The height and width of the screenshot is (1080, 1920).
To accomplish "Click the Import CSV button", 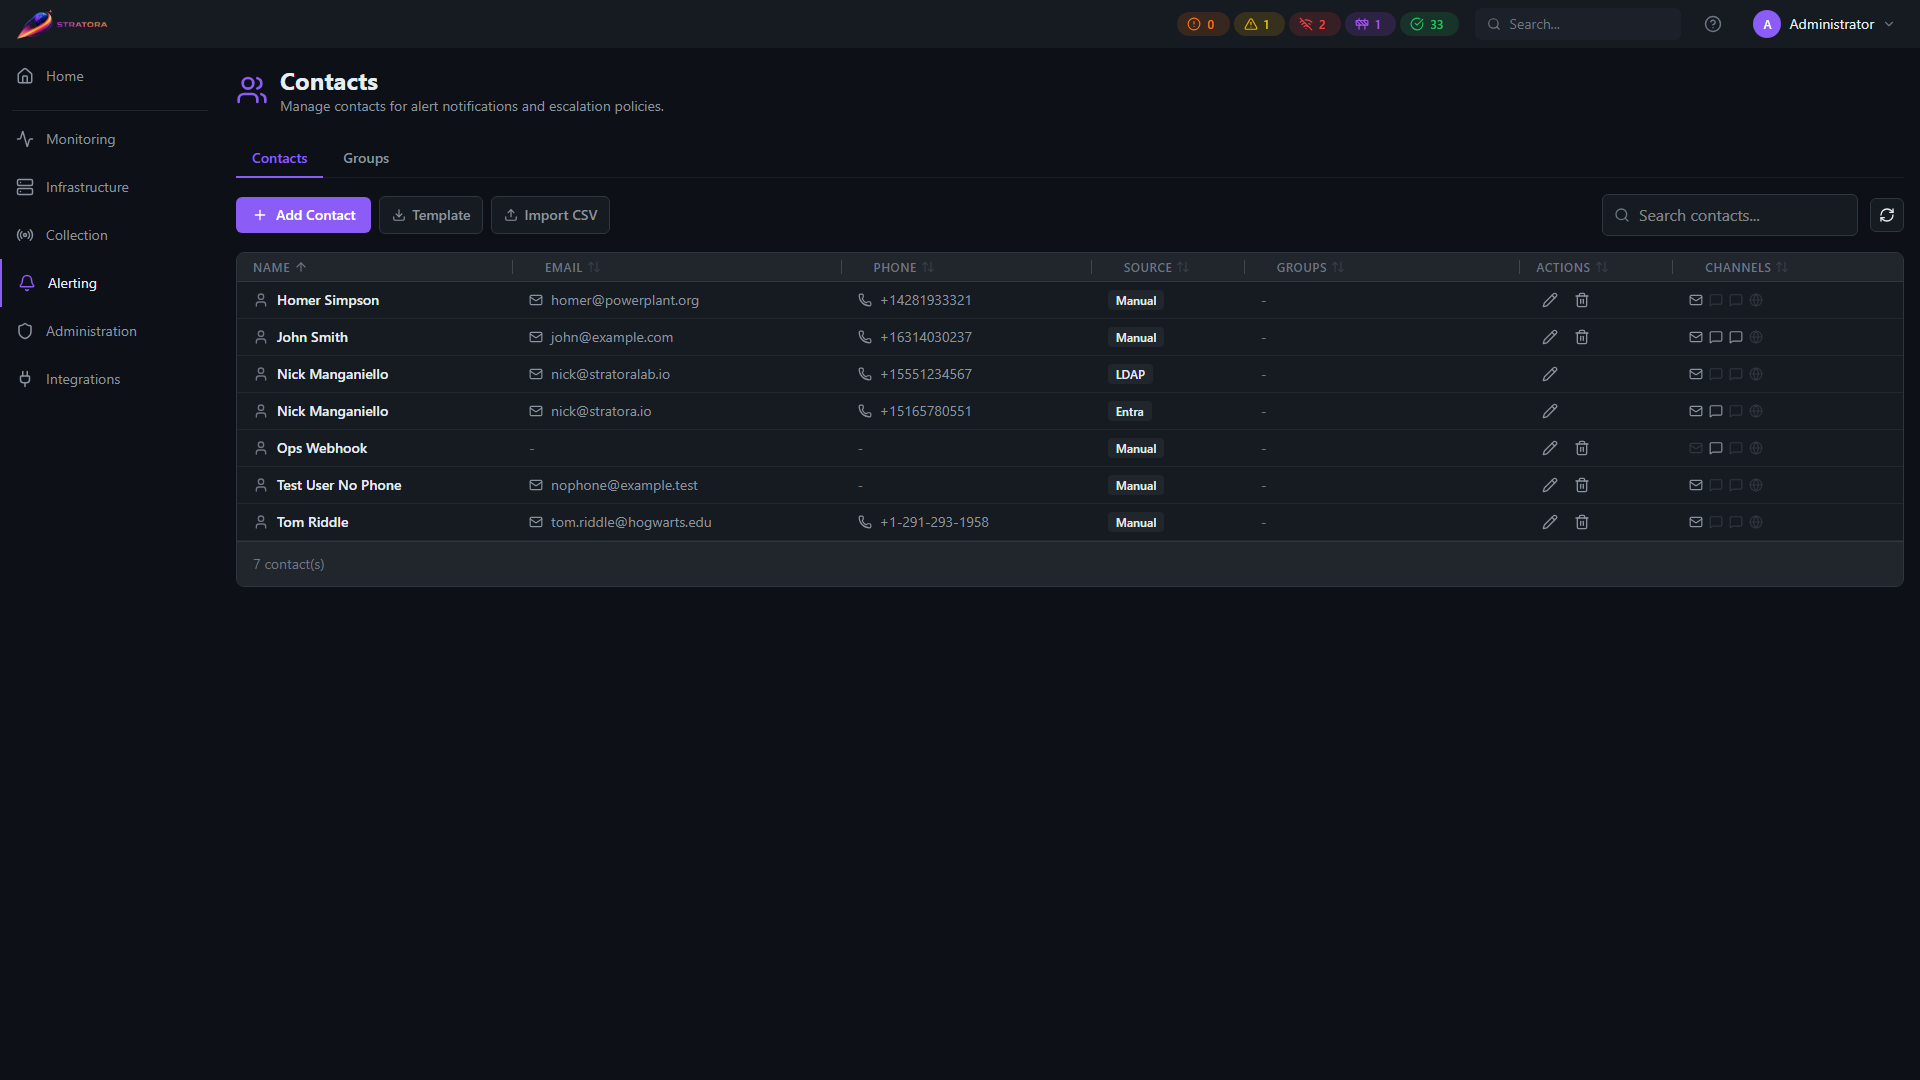I will point(550,215).
